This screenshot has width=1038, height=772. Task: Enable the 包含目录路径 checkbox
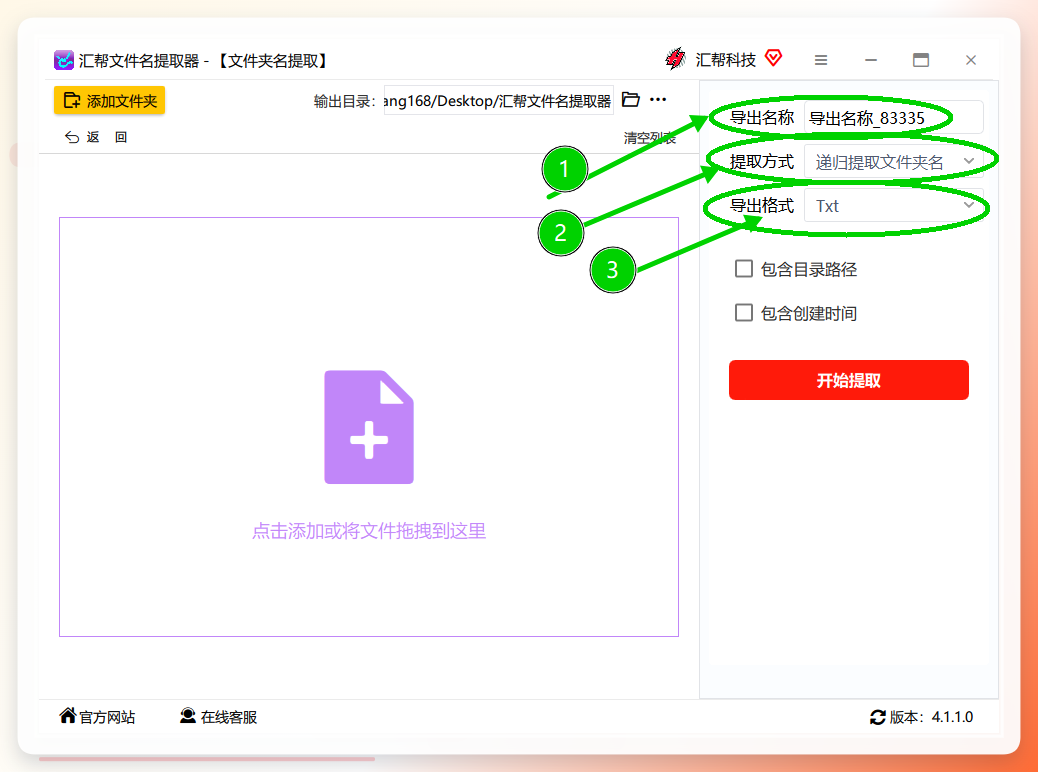coord(744,269)
